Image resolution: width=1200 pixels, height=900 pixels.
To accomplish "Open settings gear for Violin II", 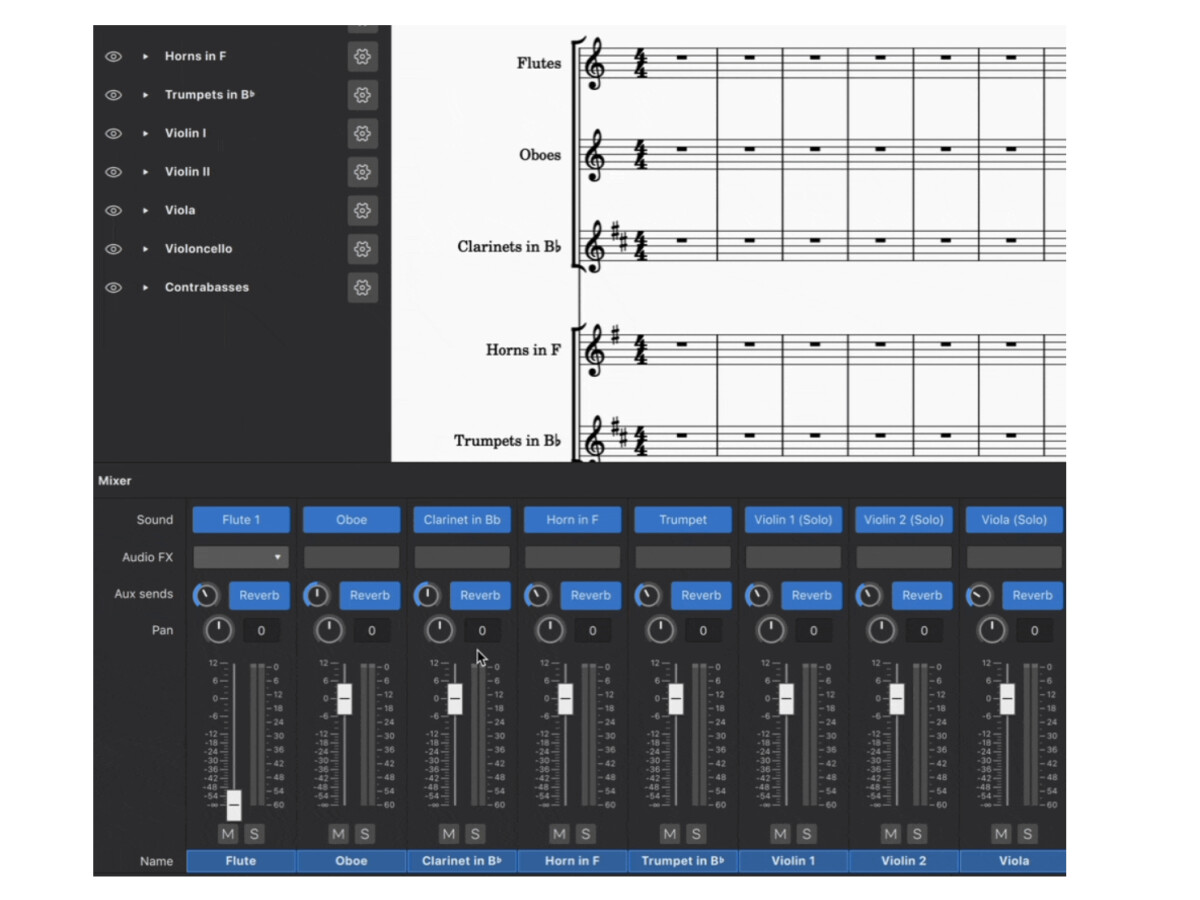I will coord(362,172).
